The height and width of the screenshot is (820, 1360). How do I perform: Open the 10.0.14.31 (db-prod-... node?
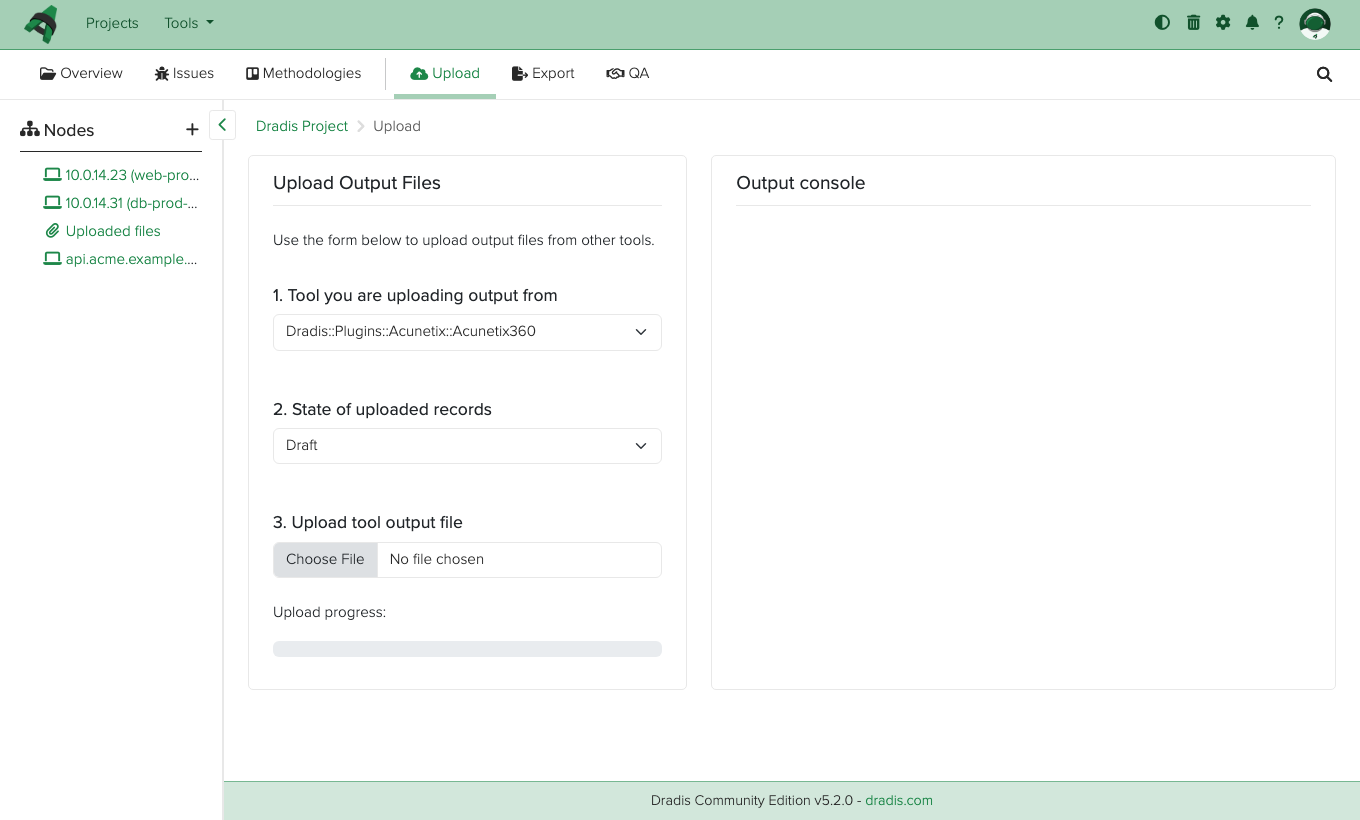[132, 203]
